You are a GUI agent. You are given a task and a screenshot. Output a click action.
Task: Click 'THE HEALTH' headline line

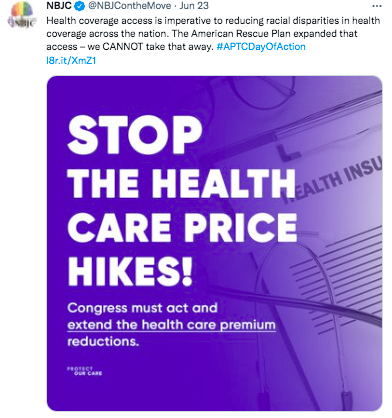182,183
